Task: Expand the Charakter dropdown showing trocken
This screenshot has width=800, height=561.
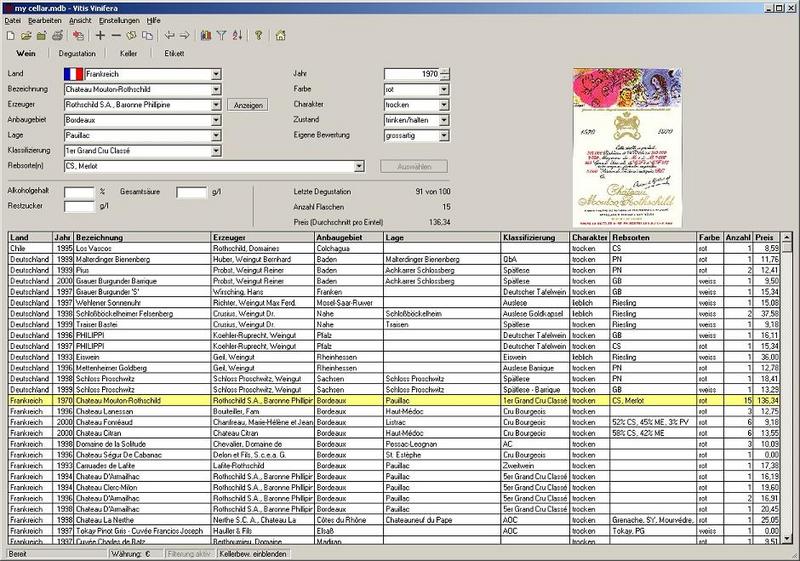Action: 443,105
